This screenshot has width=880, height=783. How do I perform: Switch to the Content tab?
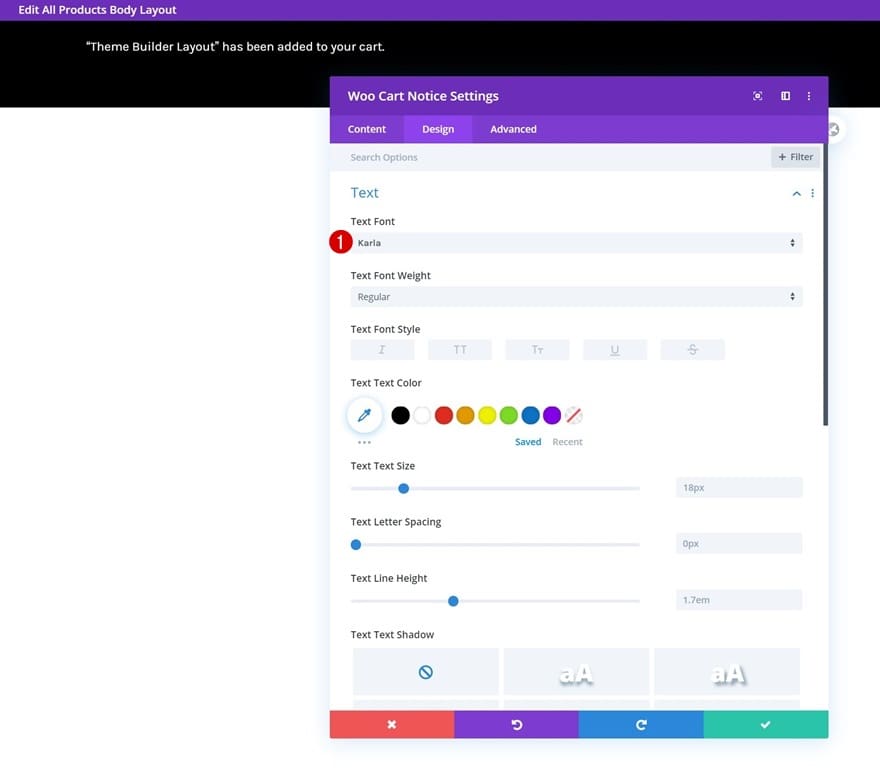coord(366,129)
